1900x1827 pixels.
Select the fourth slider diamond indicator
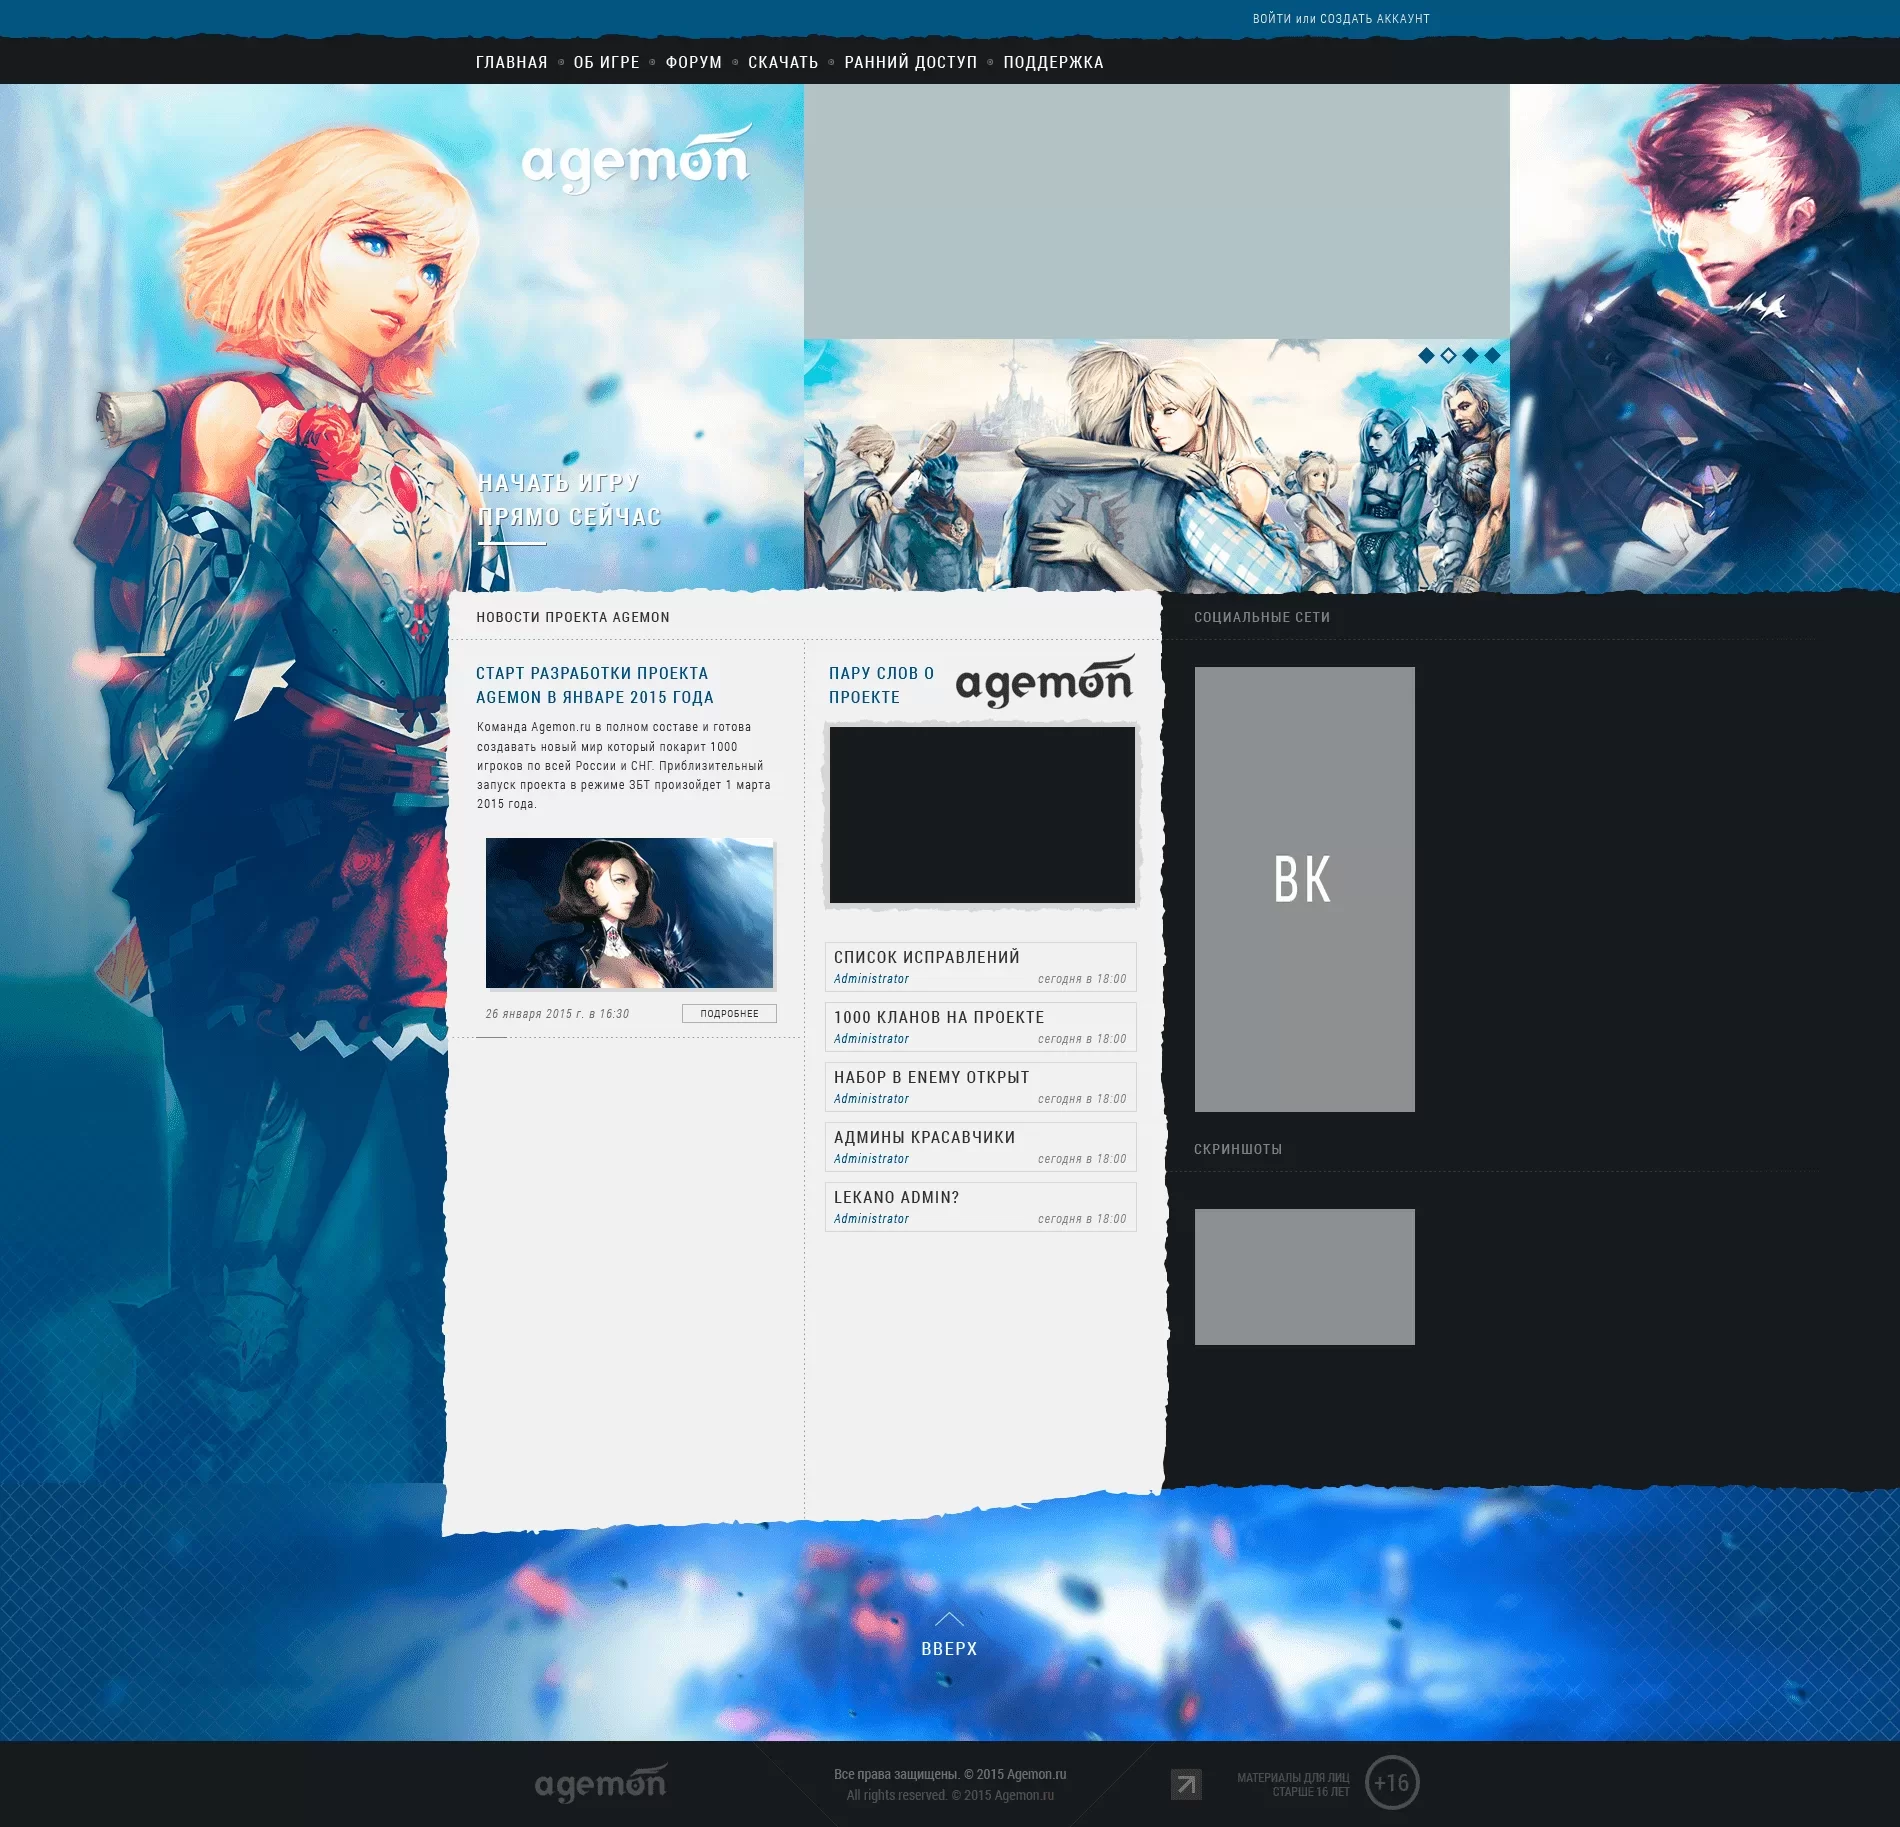point(1492,355)
